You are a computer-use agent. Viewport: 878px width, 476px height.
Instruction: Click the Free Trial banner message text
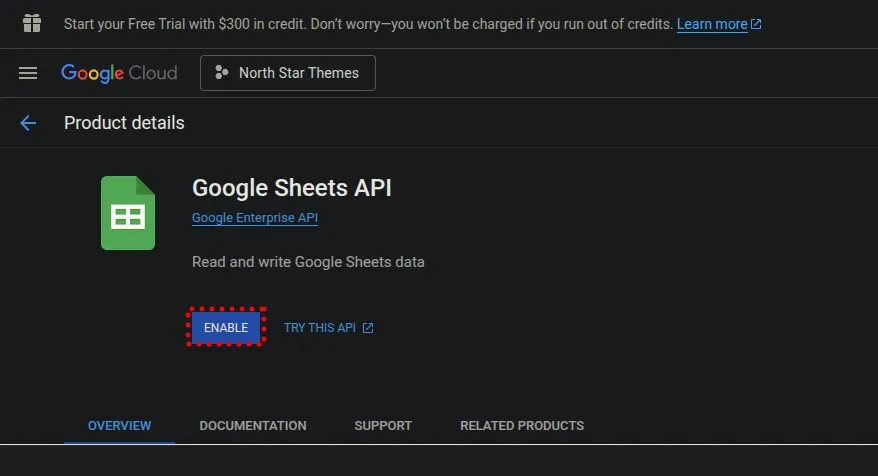coord(368,24)
